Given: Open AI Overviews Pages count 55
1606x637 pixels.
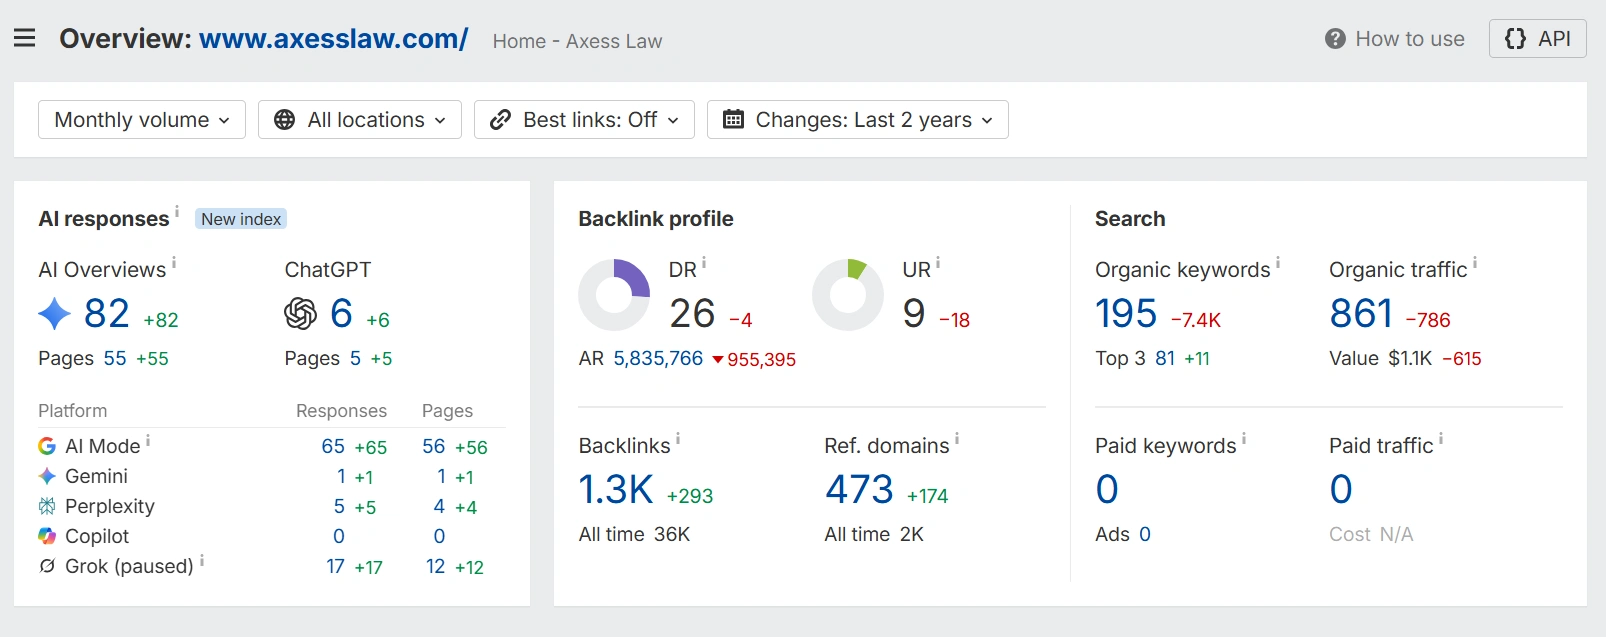Looking at the screenshot, I should [115, 358].
